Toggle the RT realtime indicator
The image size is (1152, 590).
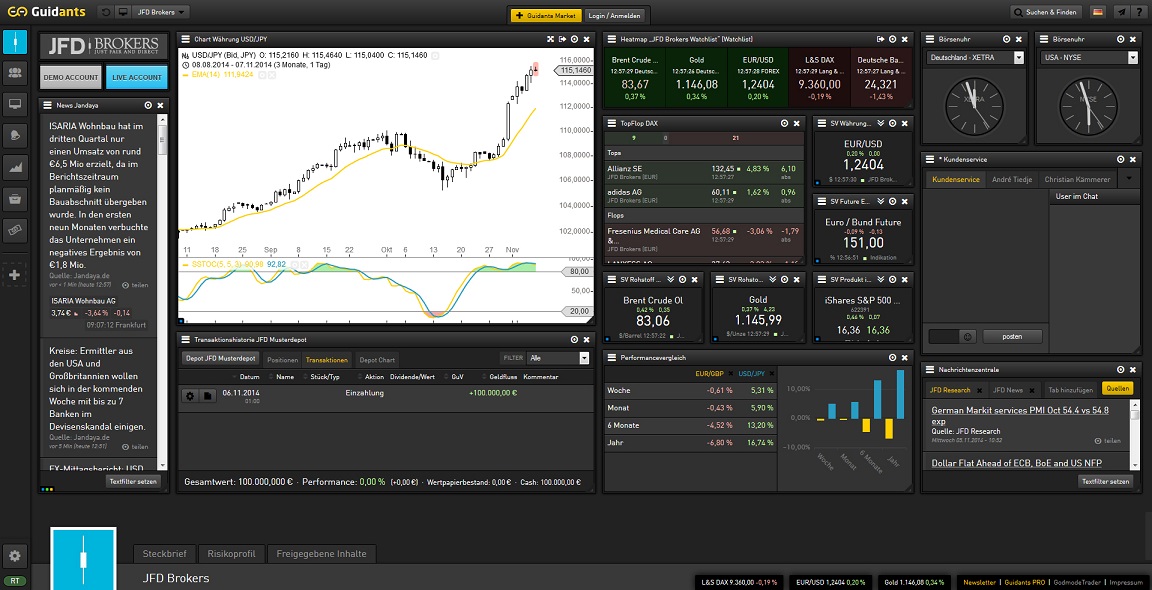pos(15,581)
